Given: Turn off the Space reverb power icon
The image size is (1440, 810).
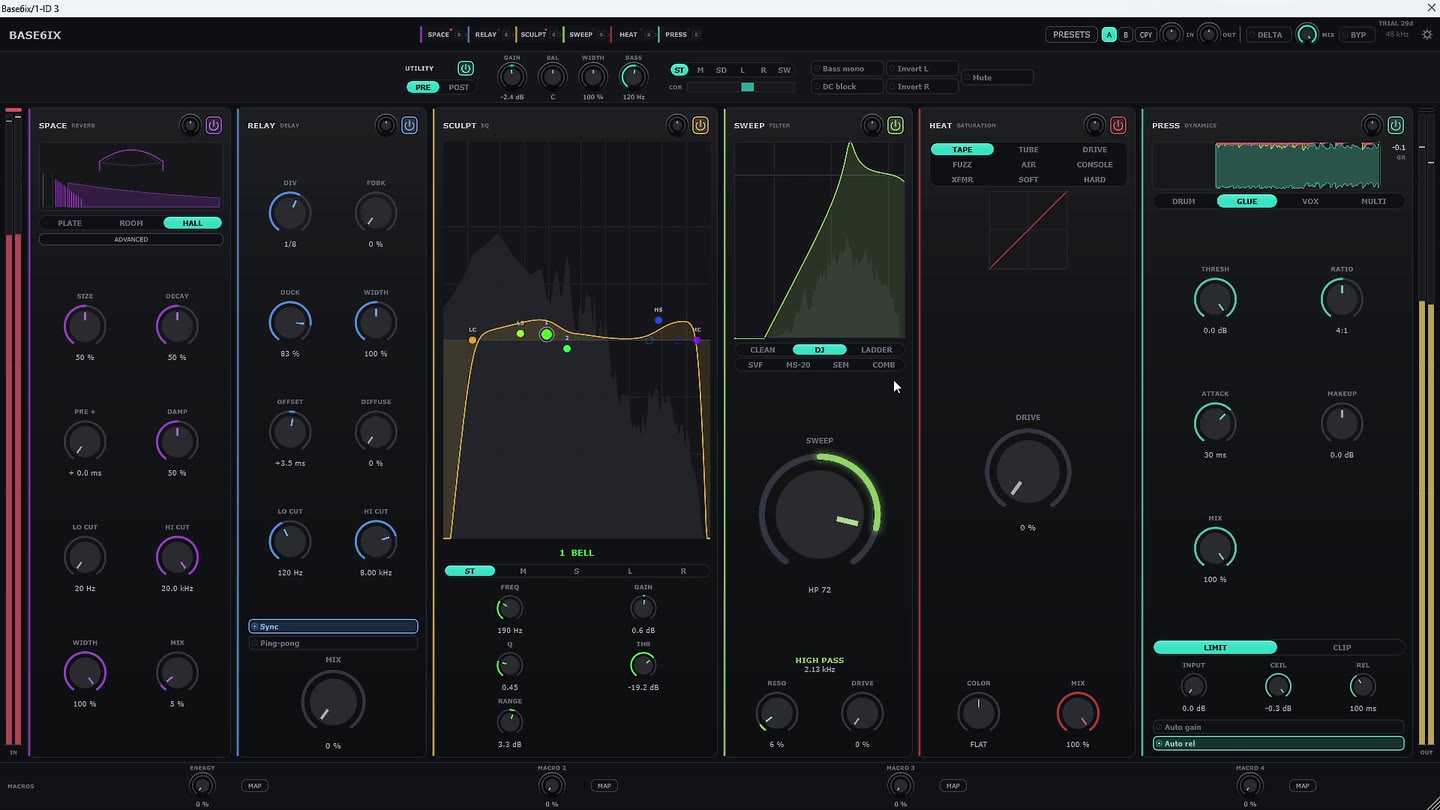Looking at the screenshot, I should coord(214,125).
